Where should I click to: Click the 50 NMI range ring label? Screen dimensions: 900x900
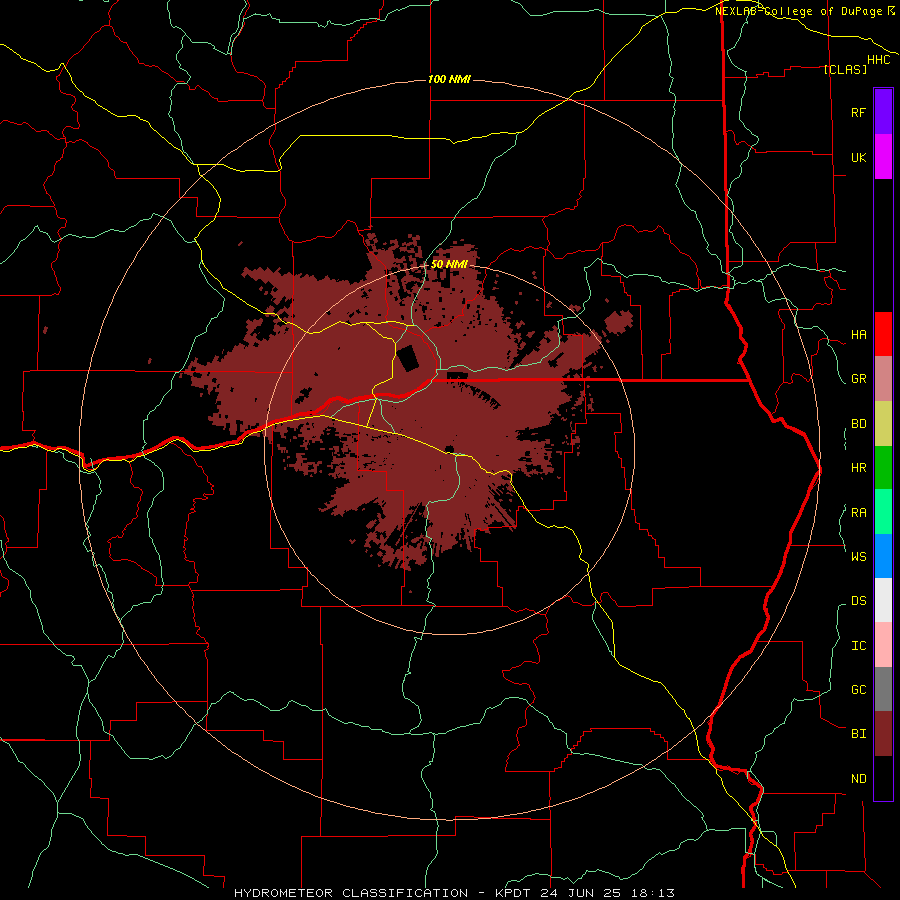coord(449,264)
